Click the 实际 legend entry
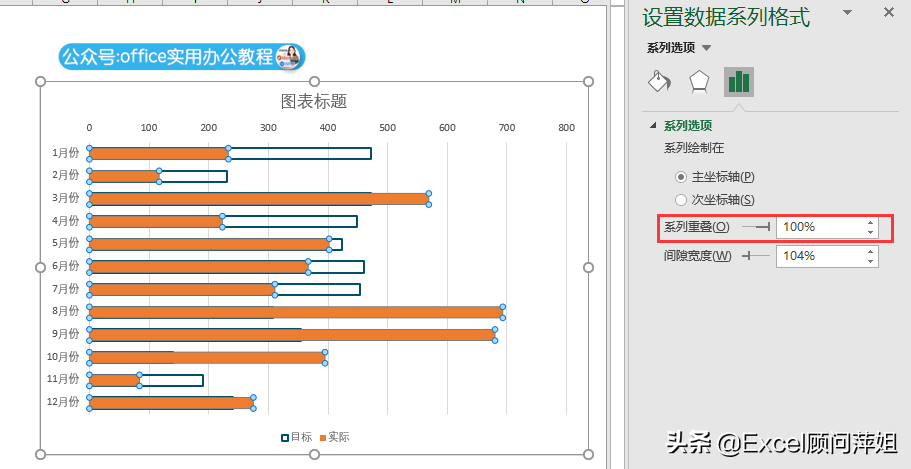 tap(335, 437)
